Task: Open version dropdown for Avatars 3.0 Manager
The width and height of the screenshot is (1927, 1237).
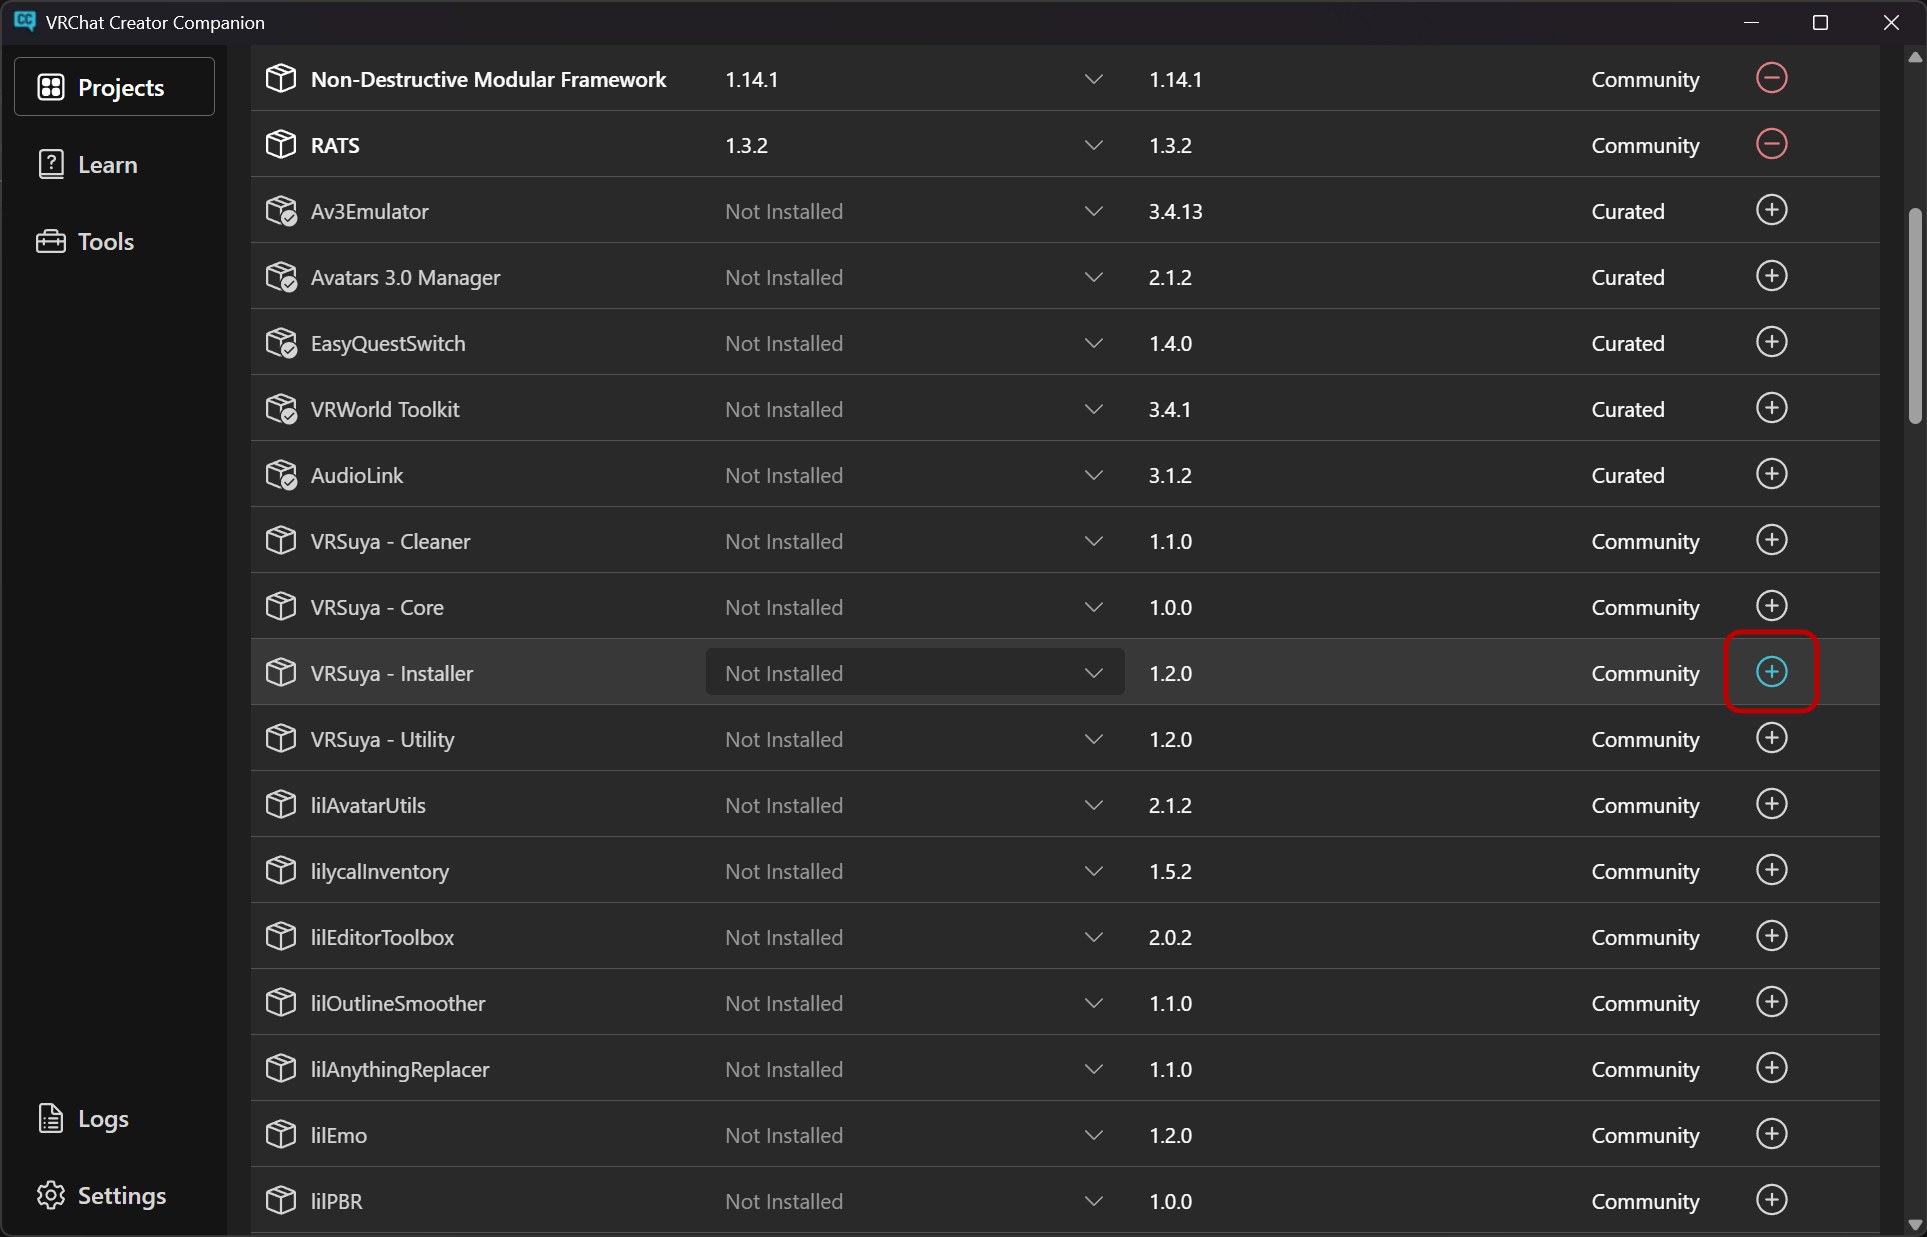Action: coord(915,277)
